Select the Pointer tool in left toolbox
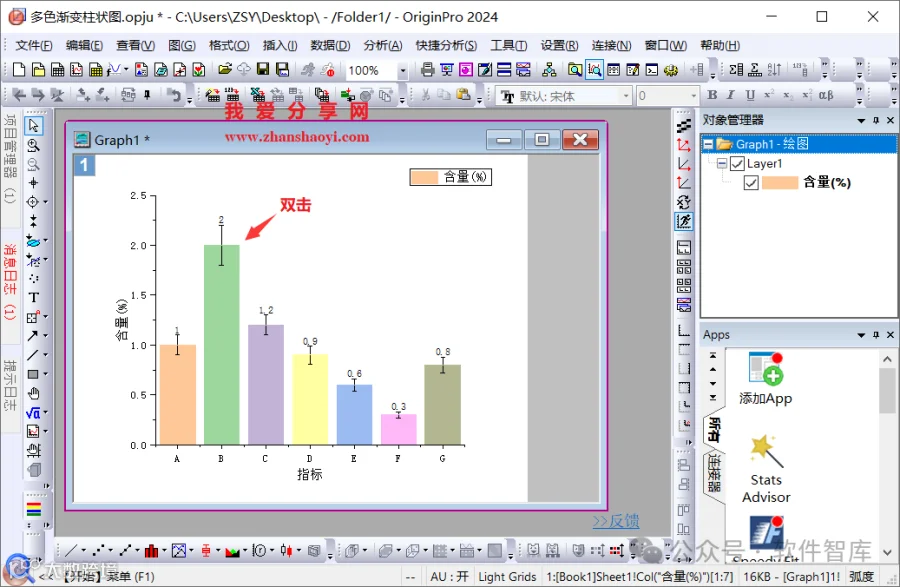 pyautogui.click(x=33, y=125)
